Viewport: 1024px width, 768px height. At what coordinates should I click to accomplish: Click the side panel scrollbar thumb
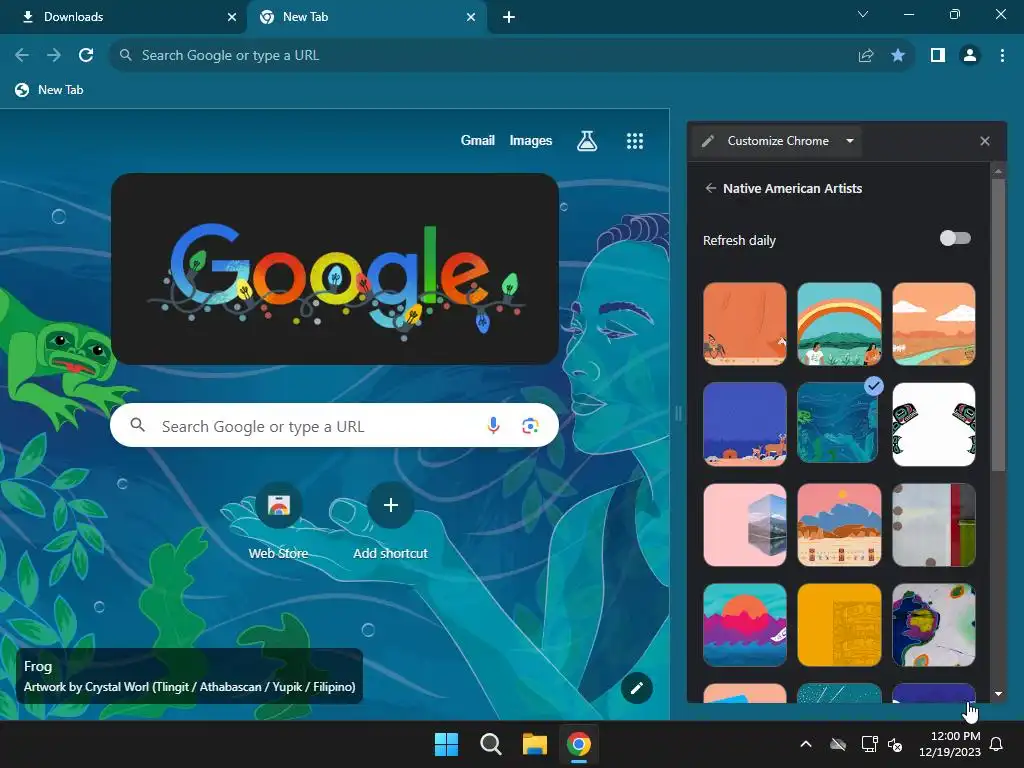[998, 324]
